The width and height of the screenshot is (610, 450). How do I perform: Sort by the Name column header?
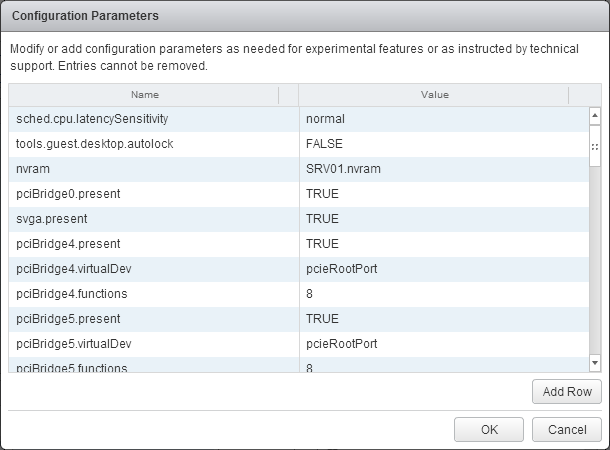[144, 95]
